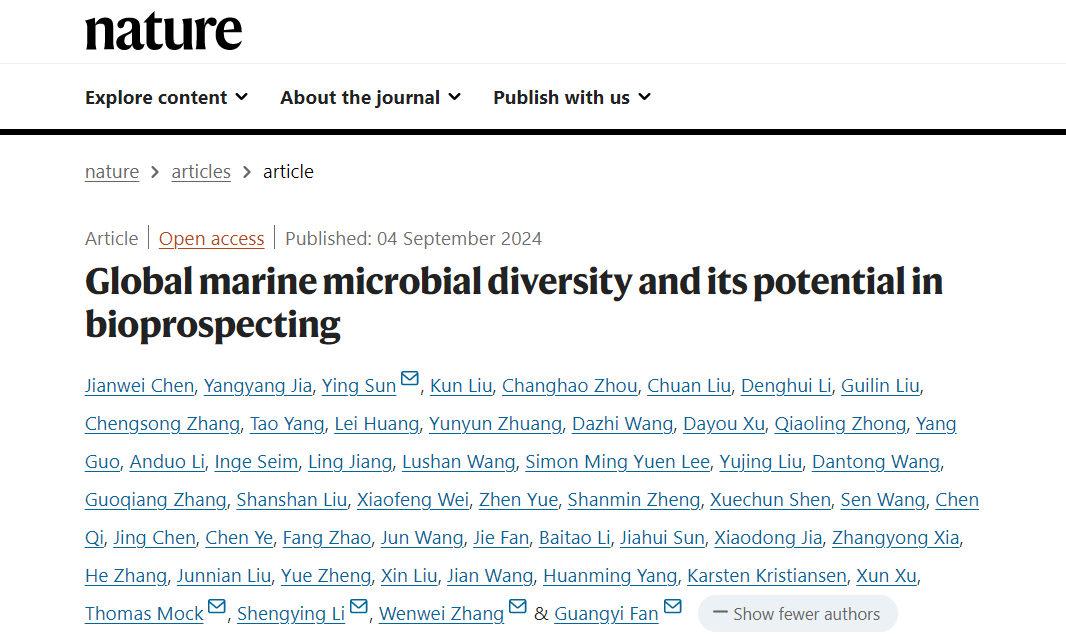Expand Publish with us menu
This screenshot has height=640, width=1066.
click(571, 97)
